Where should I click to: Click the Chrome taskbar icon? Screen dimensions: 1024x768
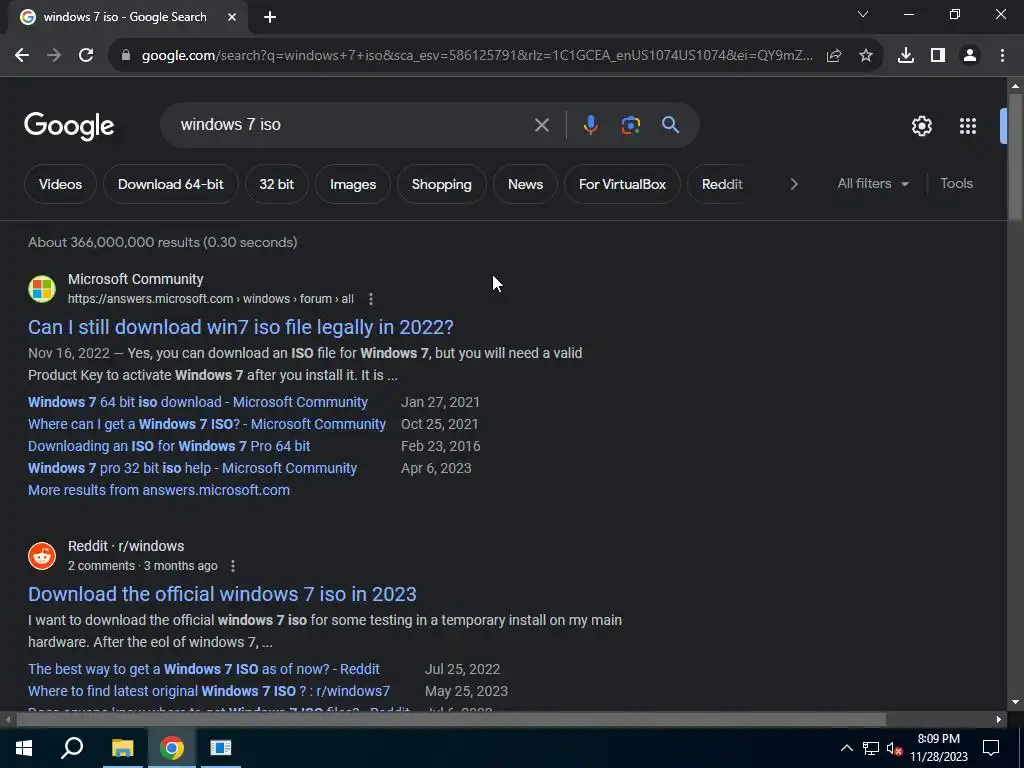coord(172,748)
